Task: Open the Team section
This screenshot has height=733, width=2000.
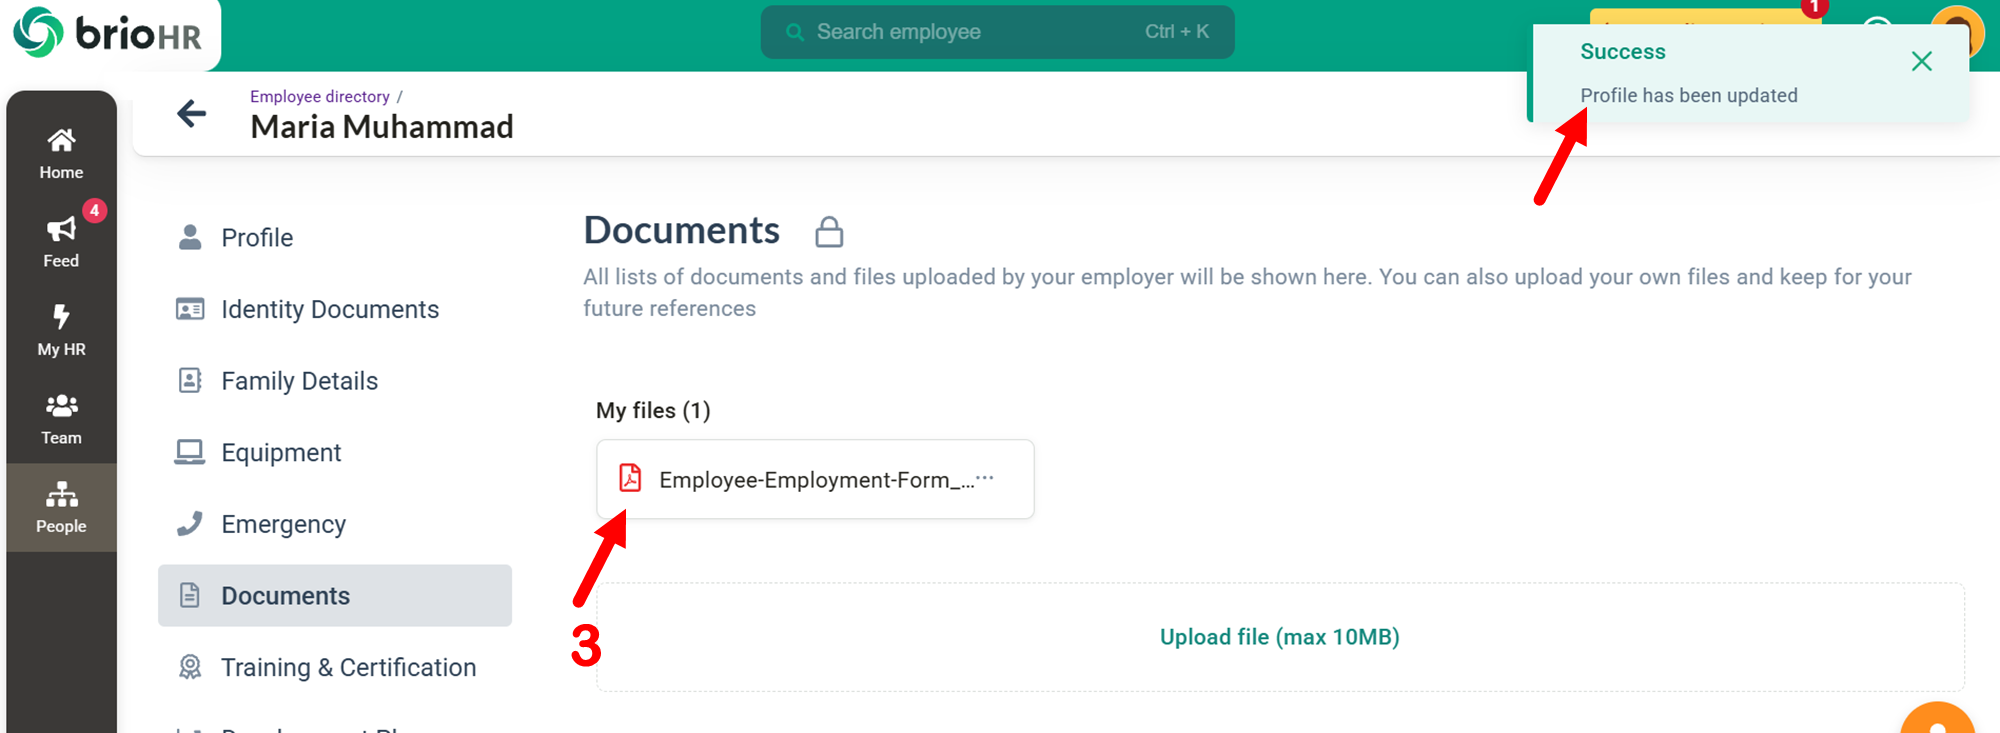Action: 61,419
